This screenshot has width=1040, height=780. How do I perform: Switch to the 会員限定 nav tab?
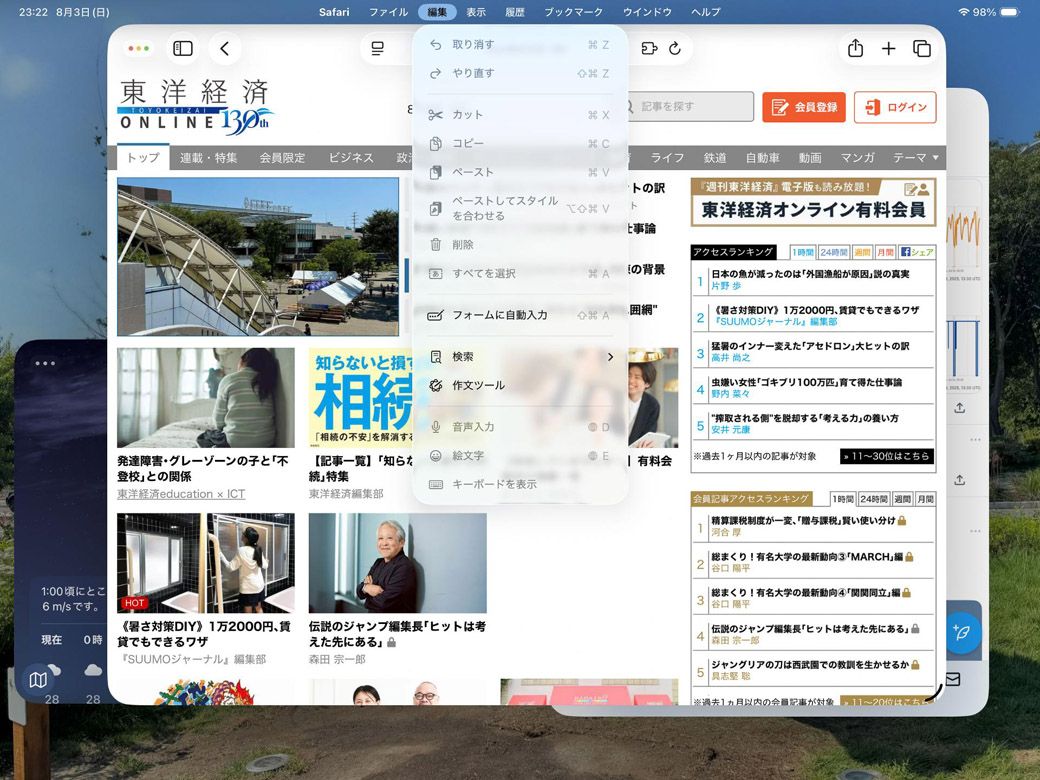point(282,158)
